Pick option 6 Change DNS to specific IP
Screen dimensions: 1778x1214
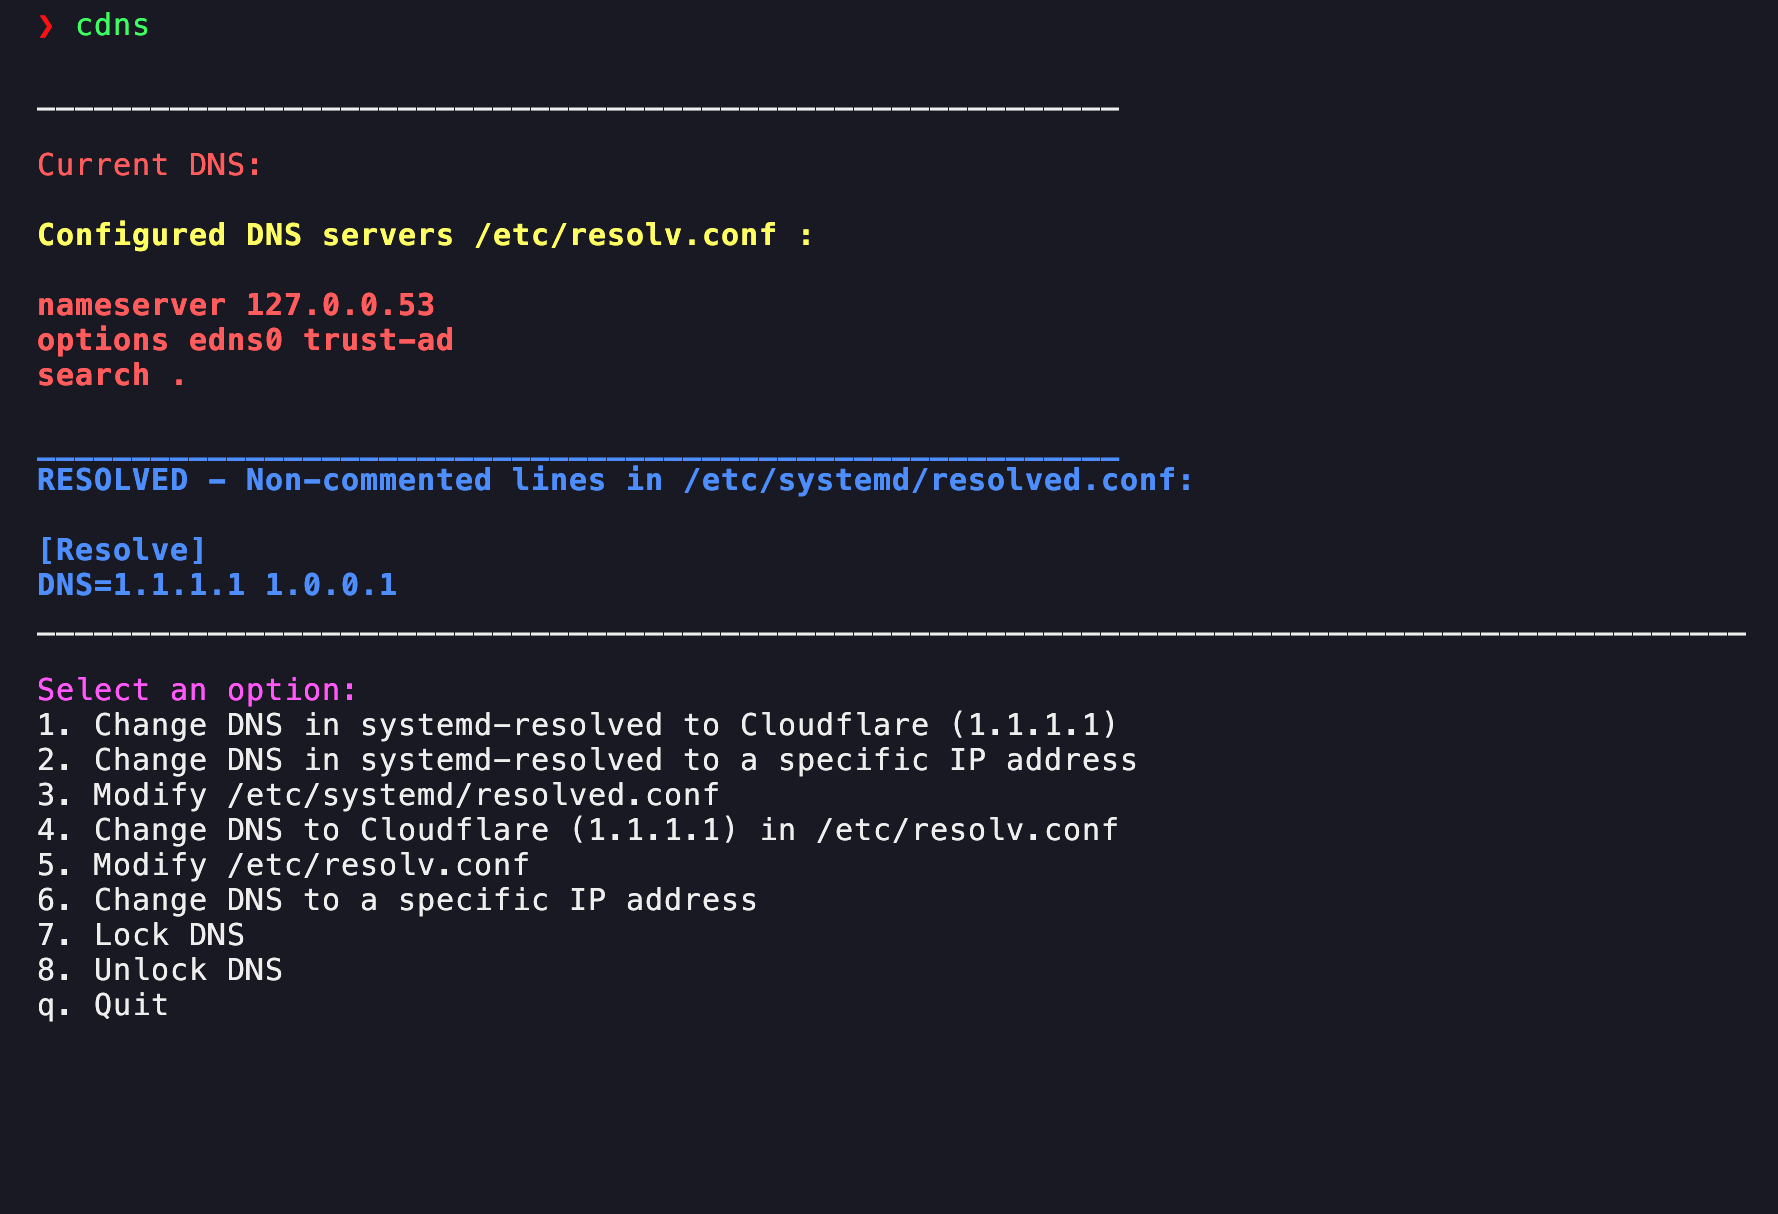(x=397, y=900)
